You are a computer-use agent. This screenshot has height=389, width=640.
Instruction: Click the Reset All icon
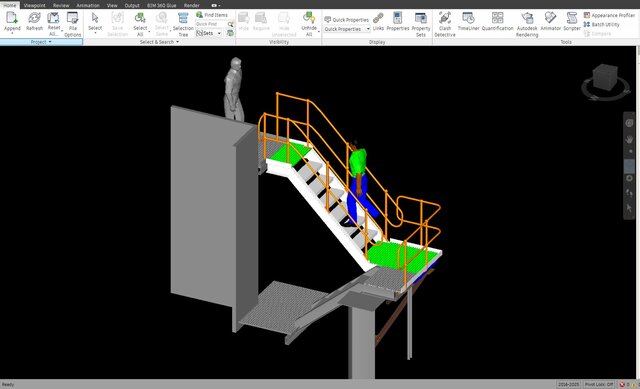click(53, 18)
